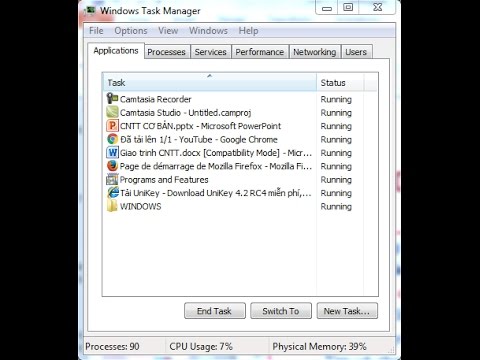Screen dimensions: 480x360
Task: Open the Windows menu
Action: pyautogui.click(x=208, y=31)
